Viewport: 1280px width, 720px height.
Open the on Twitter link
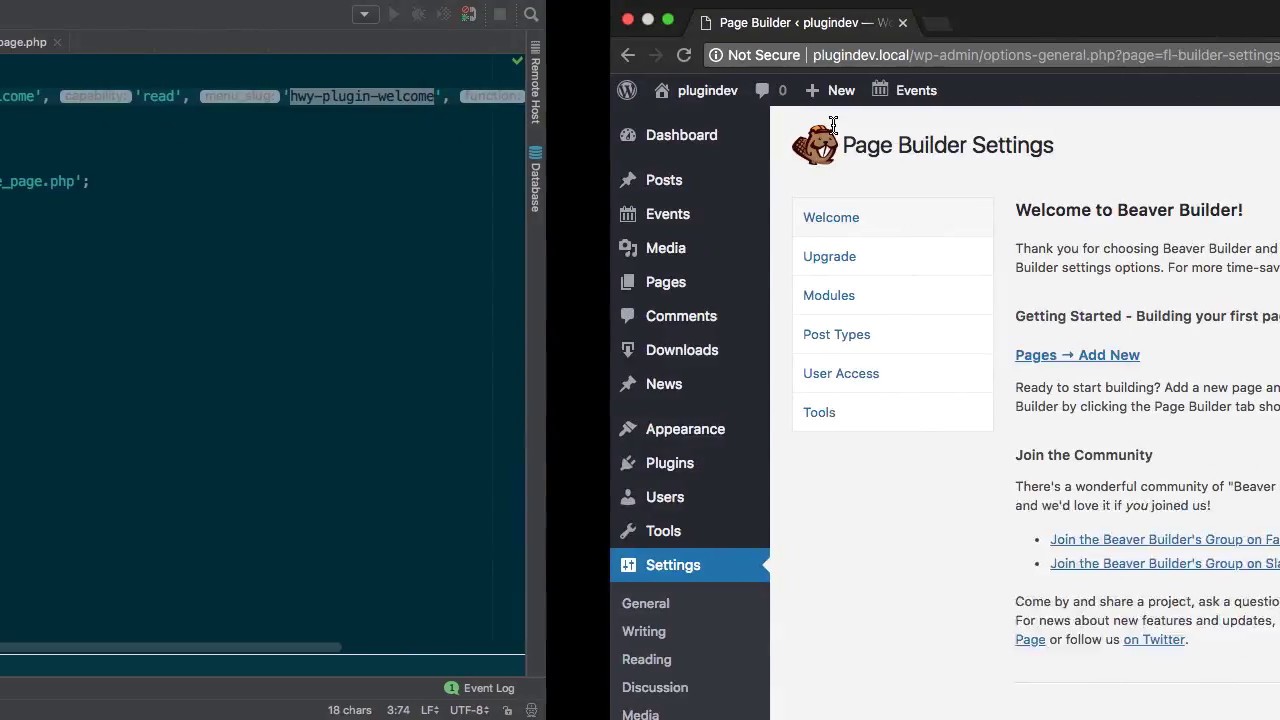1154,639
